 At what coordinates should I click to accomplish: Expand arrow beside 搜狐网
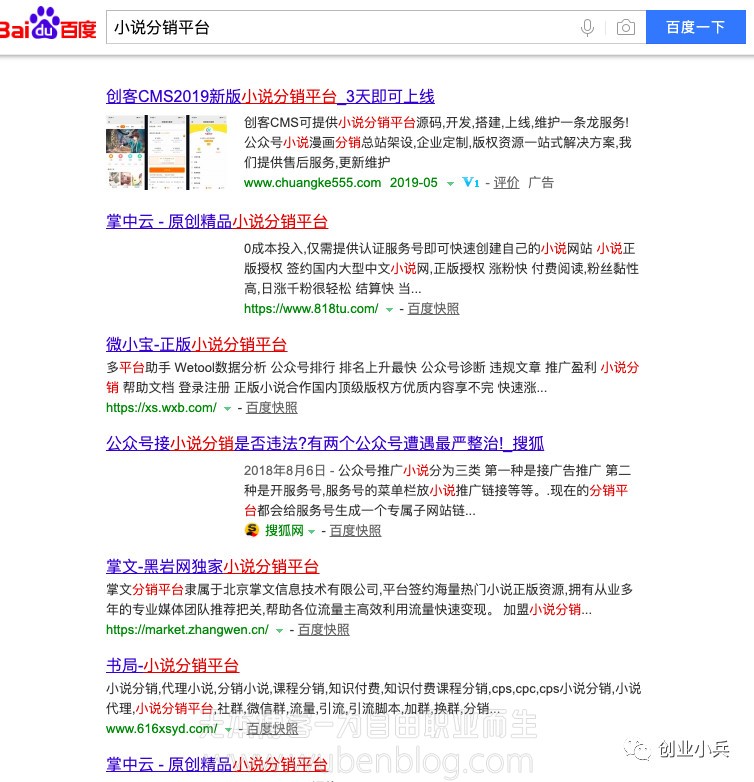click(x=312, y=532)
